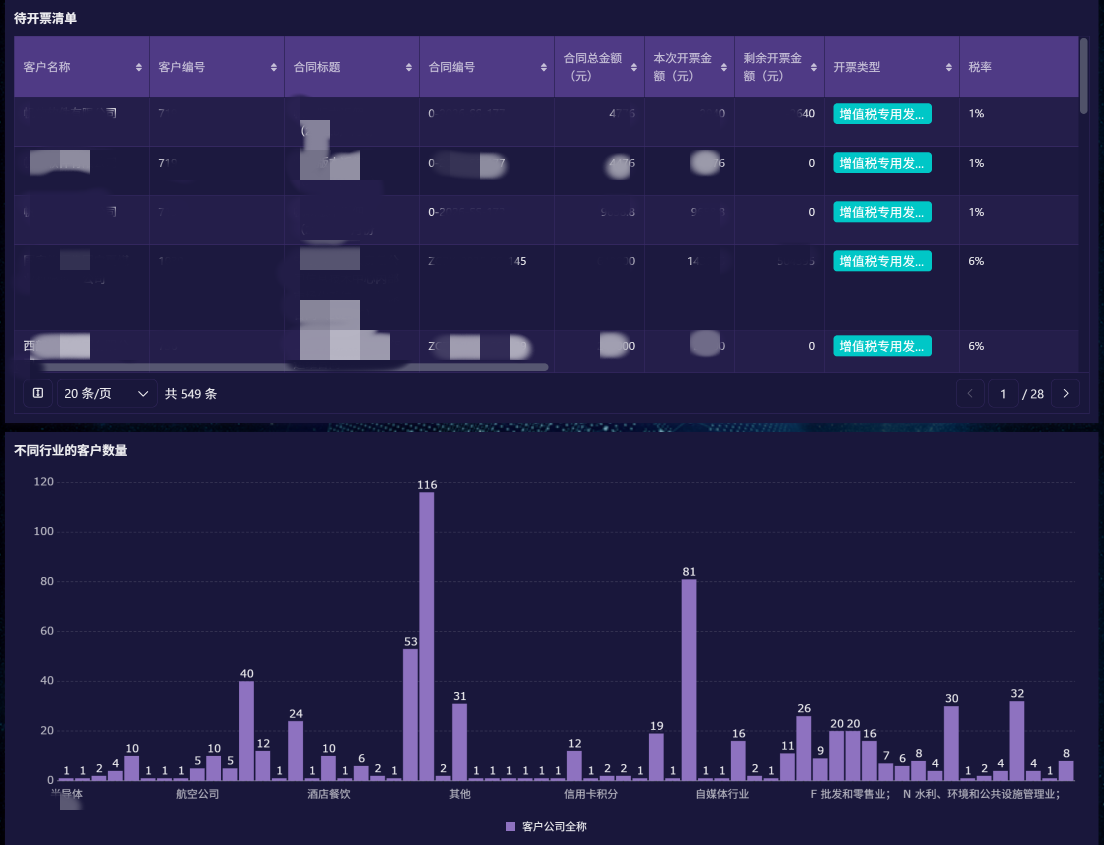The height and width of the screenshot is (845, 1104).
Task: Go to the previous table page
Action: click(x=970, y=394)
